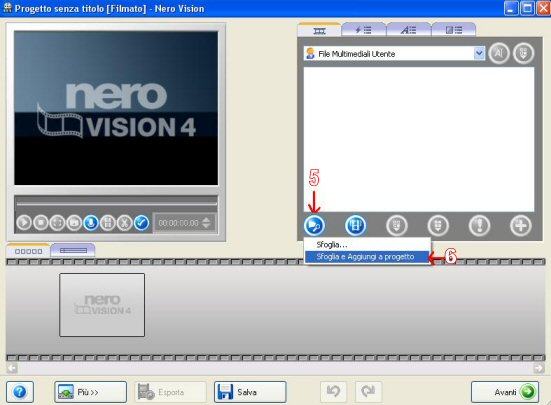
Task: Click the blue microphone record narration icon
Action: click(91, 223)
